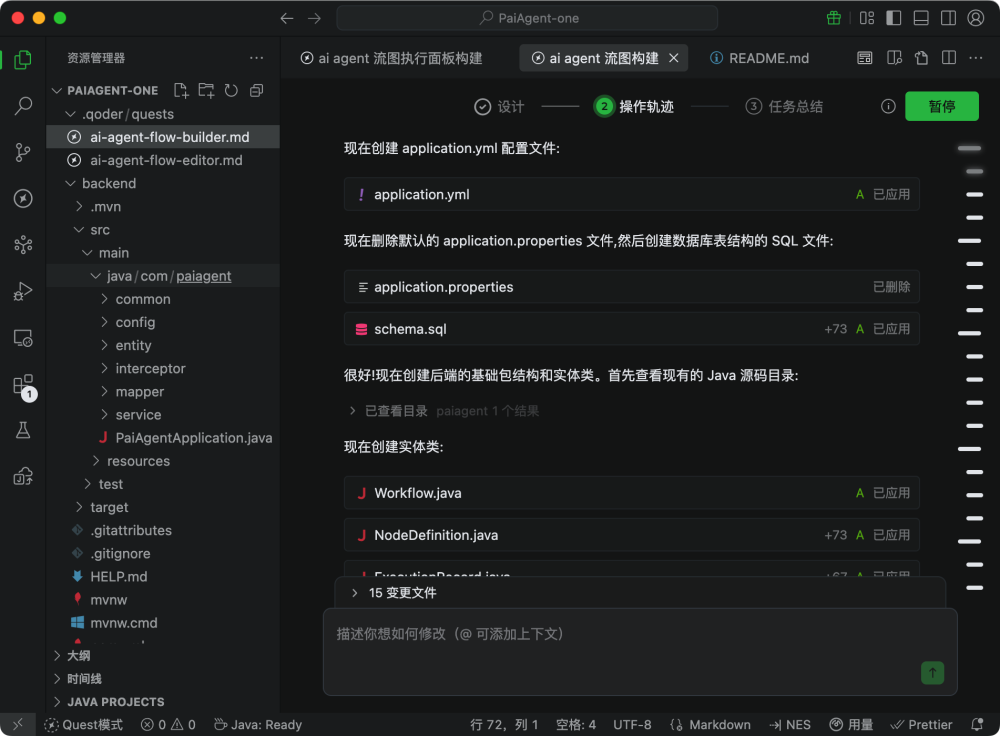Open Run and Debug view

pos(23,291)
